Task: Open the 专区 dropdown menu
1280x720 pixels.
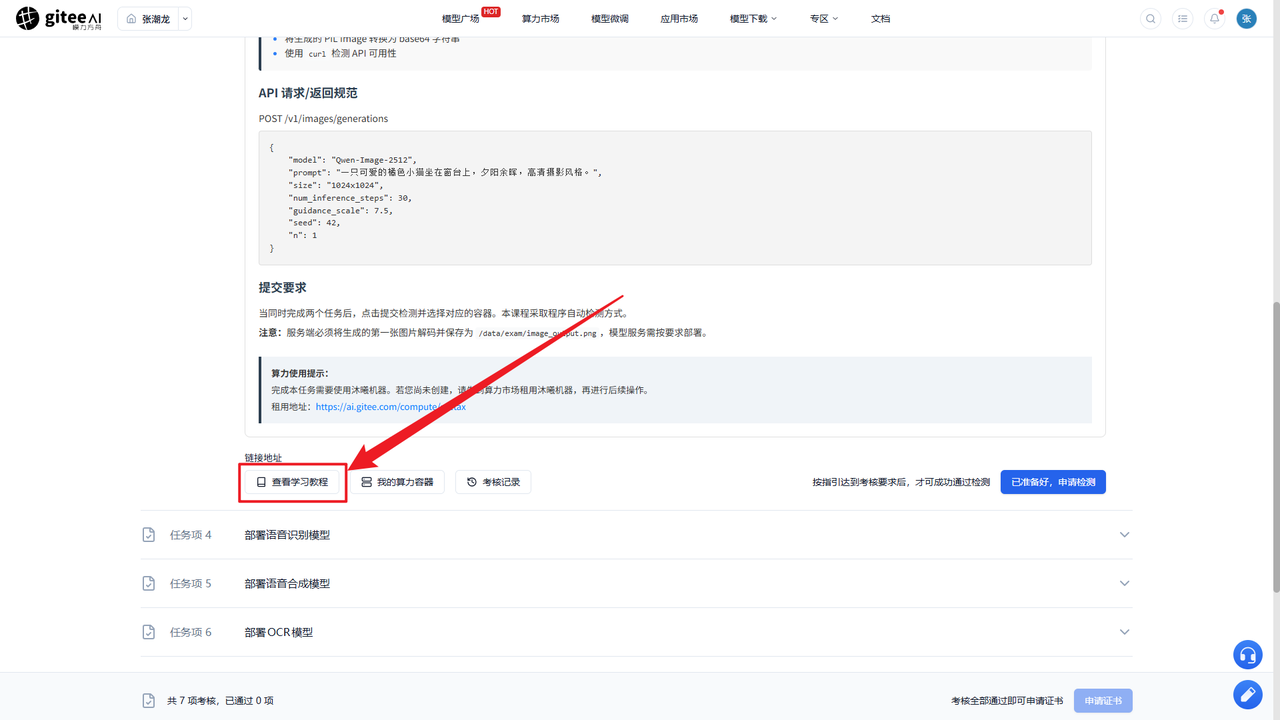Action: [824, 19]
